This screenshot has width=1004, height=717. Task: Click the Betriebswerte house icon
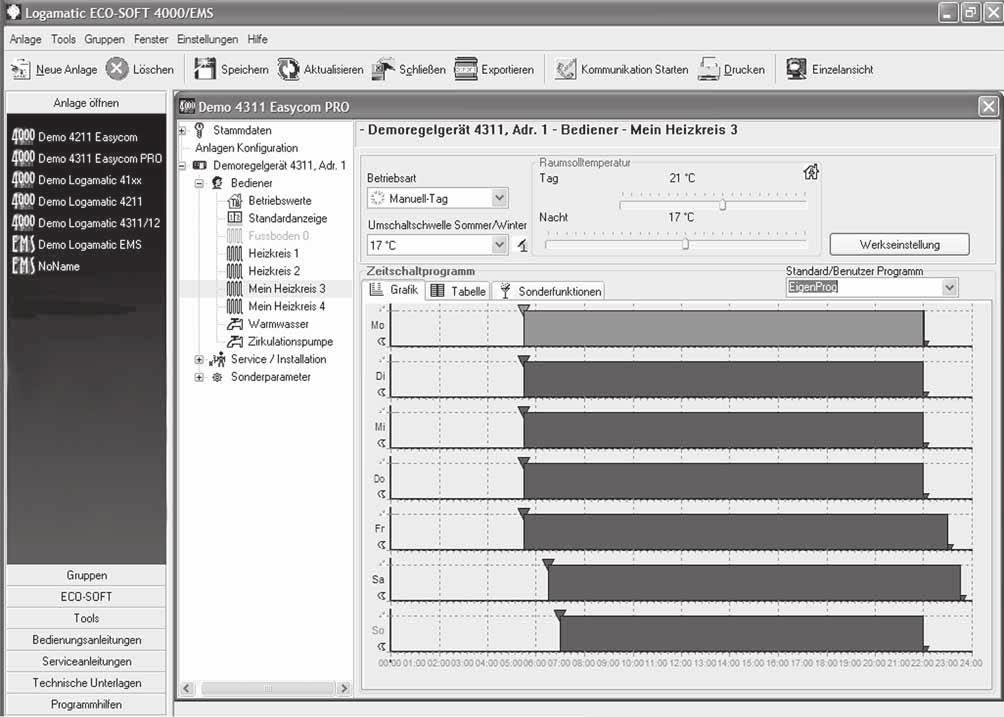[235, 201]
